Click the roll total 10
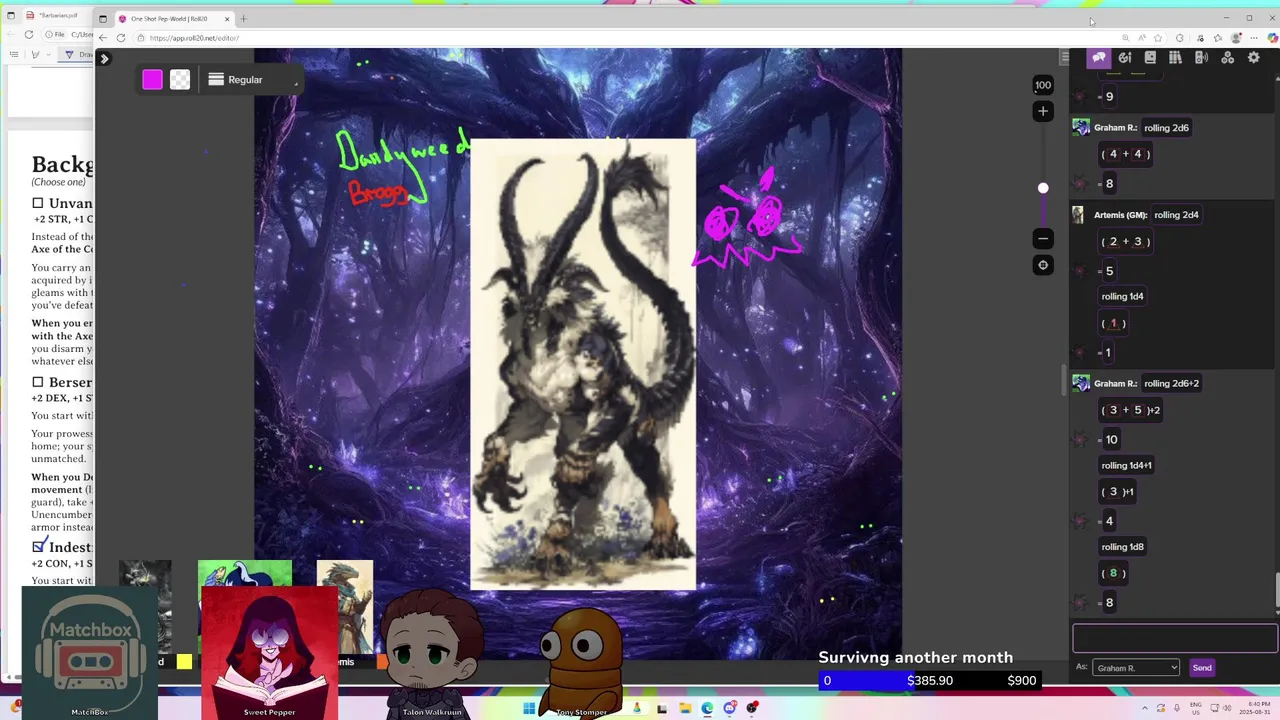This screenshot has width=1280, height=720. [1111, 439]
